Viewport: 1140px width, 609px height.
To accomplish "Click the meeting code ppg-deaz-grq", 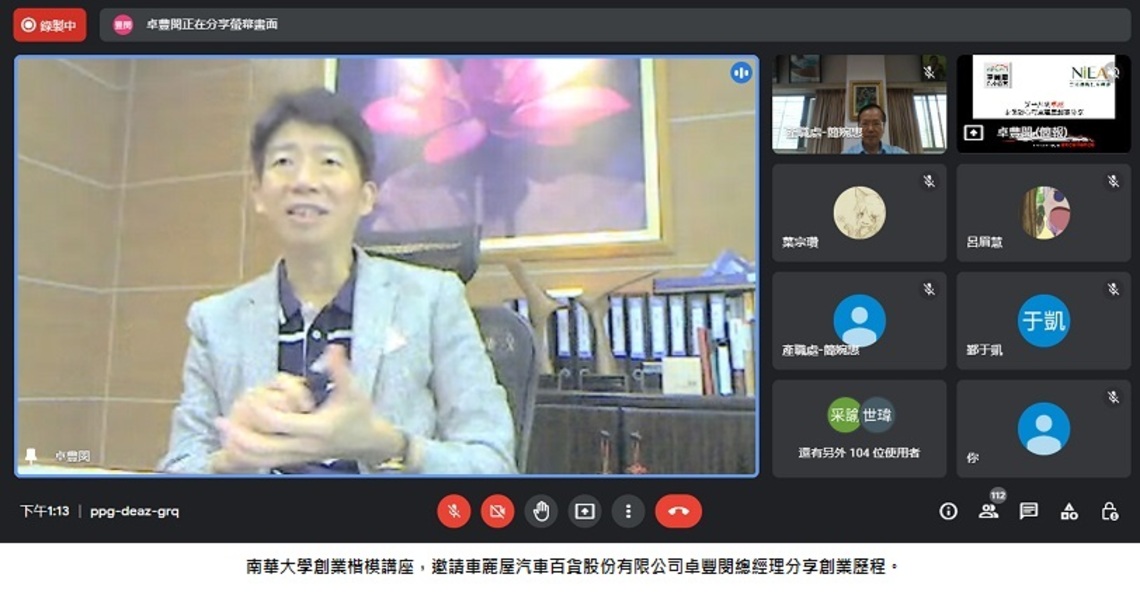I will click(x=135, y=511).
